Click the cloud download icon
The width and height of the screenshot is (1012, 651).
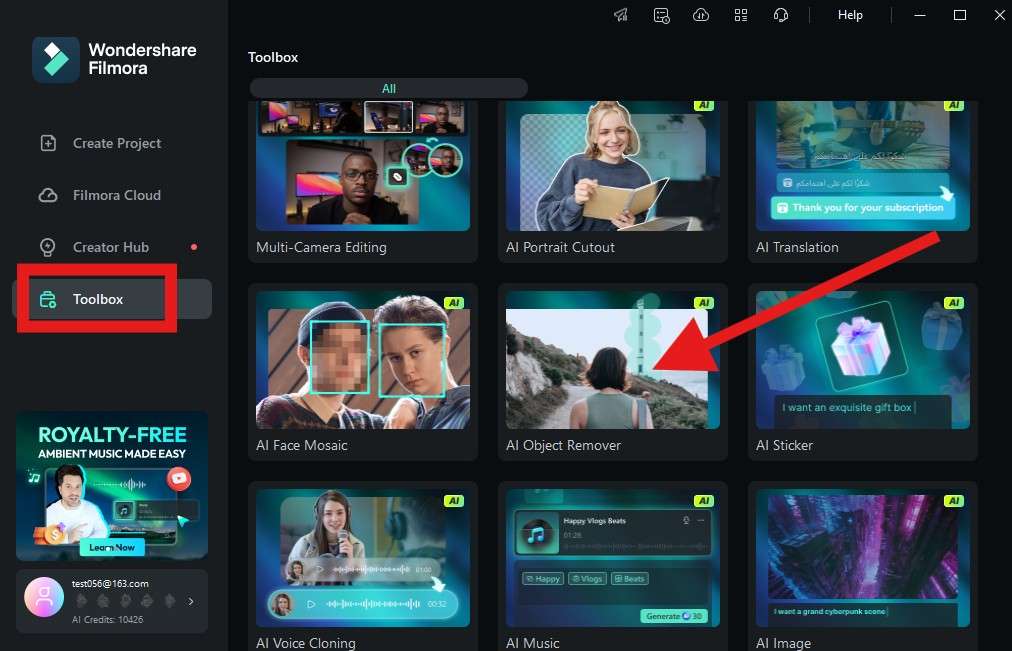pos(701,15)
